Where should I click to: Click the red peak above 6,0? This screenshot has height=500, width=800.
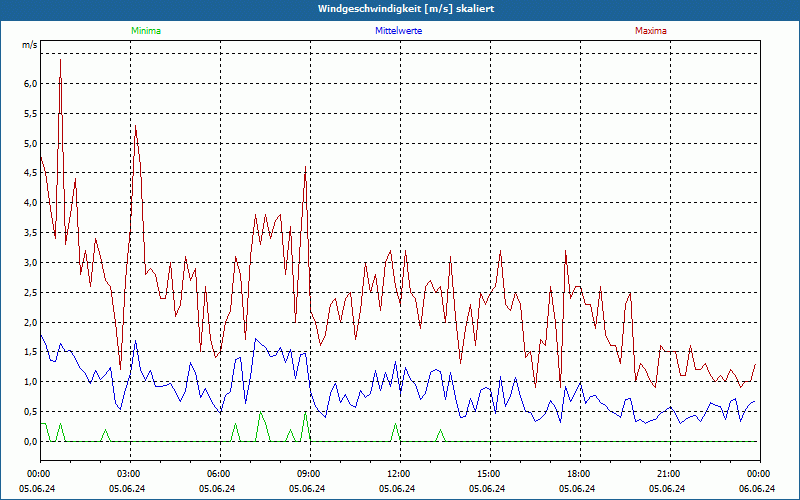[x=60, y=61]
